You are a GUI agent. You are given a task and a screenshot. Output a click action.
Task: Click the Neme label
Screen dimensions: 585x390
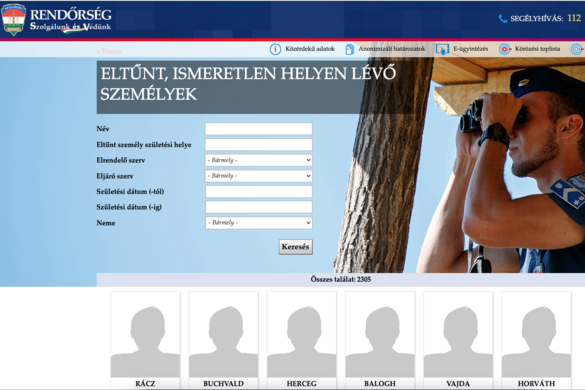pos(106,223)
